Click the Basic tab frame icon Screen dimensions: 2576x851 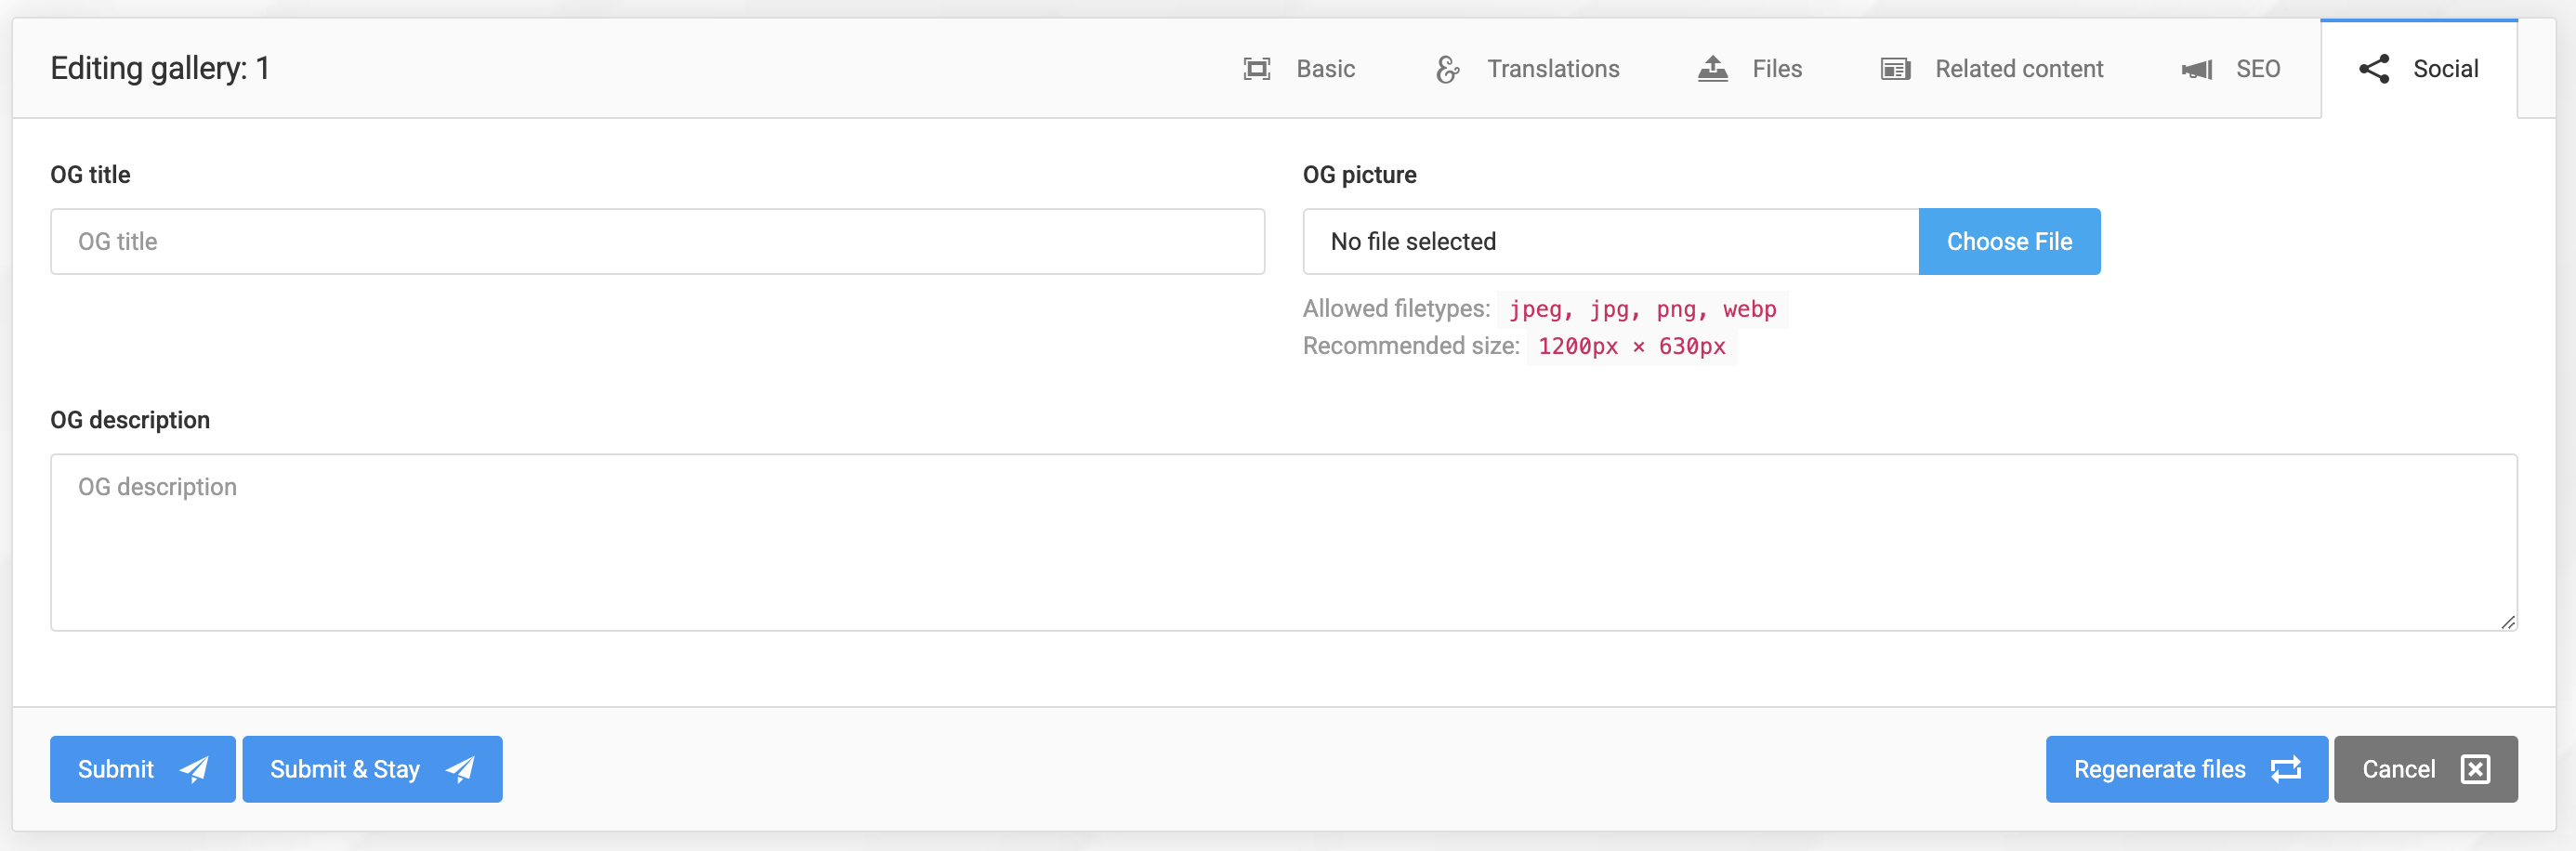click(x=1256, y=69)
